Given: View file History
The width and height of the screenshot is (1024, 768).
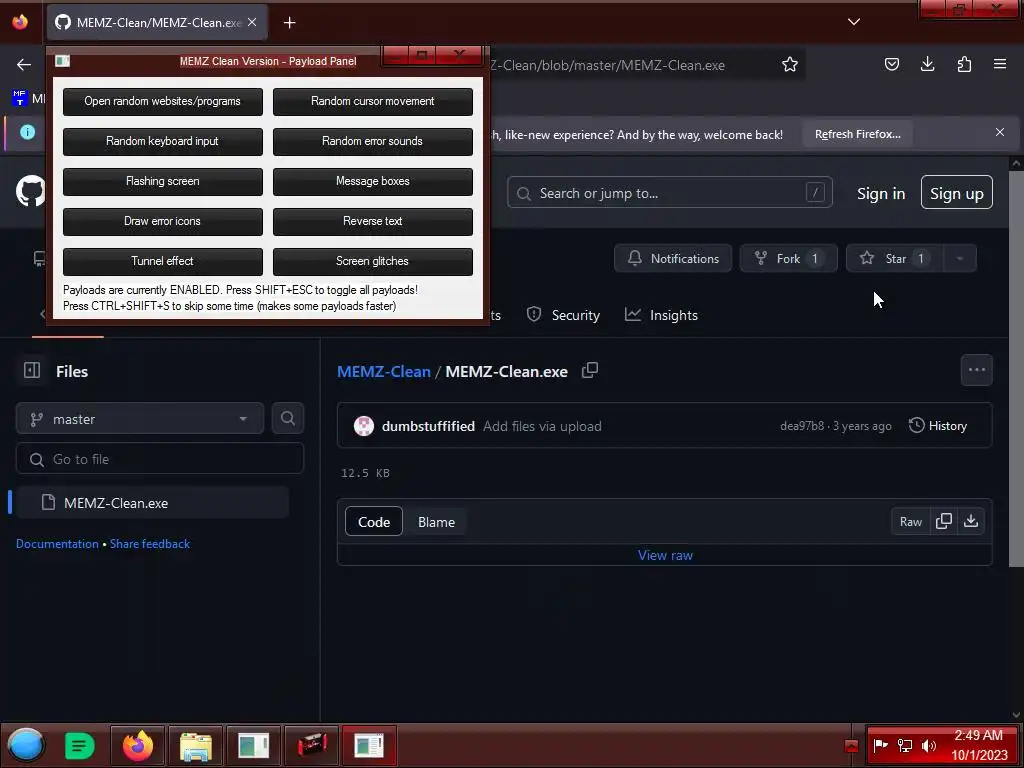Looking at the screenshot, I should coord(938,426).
